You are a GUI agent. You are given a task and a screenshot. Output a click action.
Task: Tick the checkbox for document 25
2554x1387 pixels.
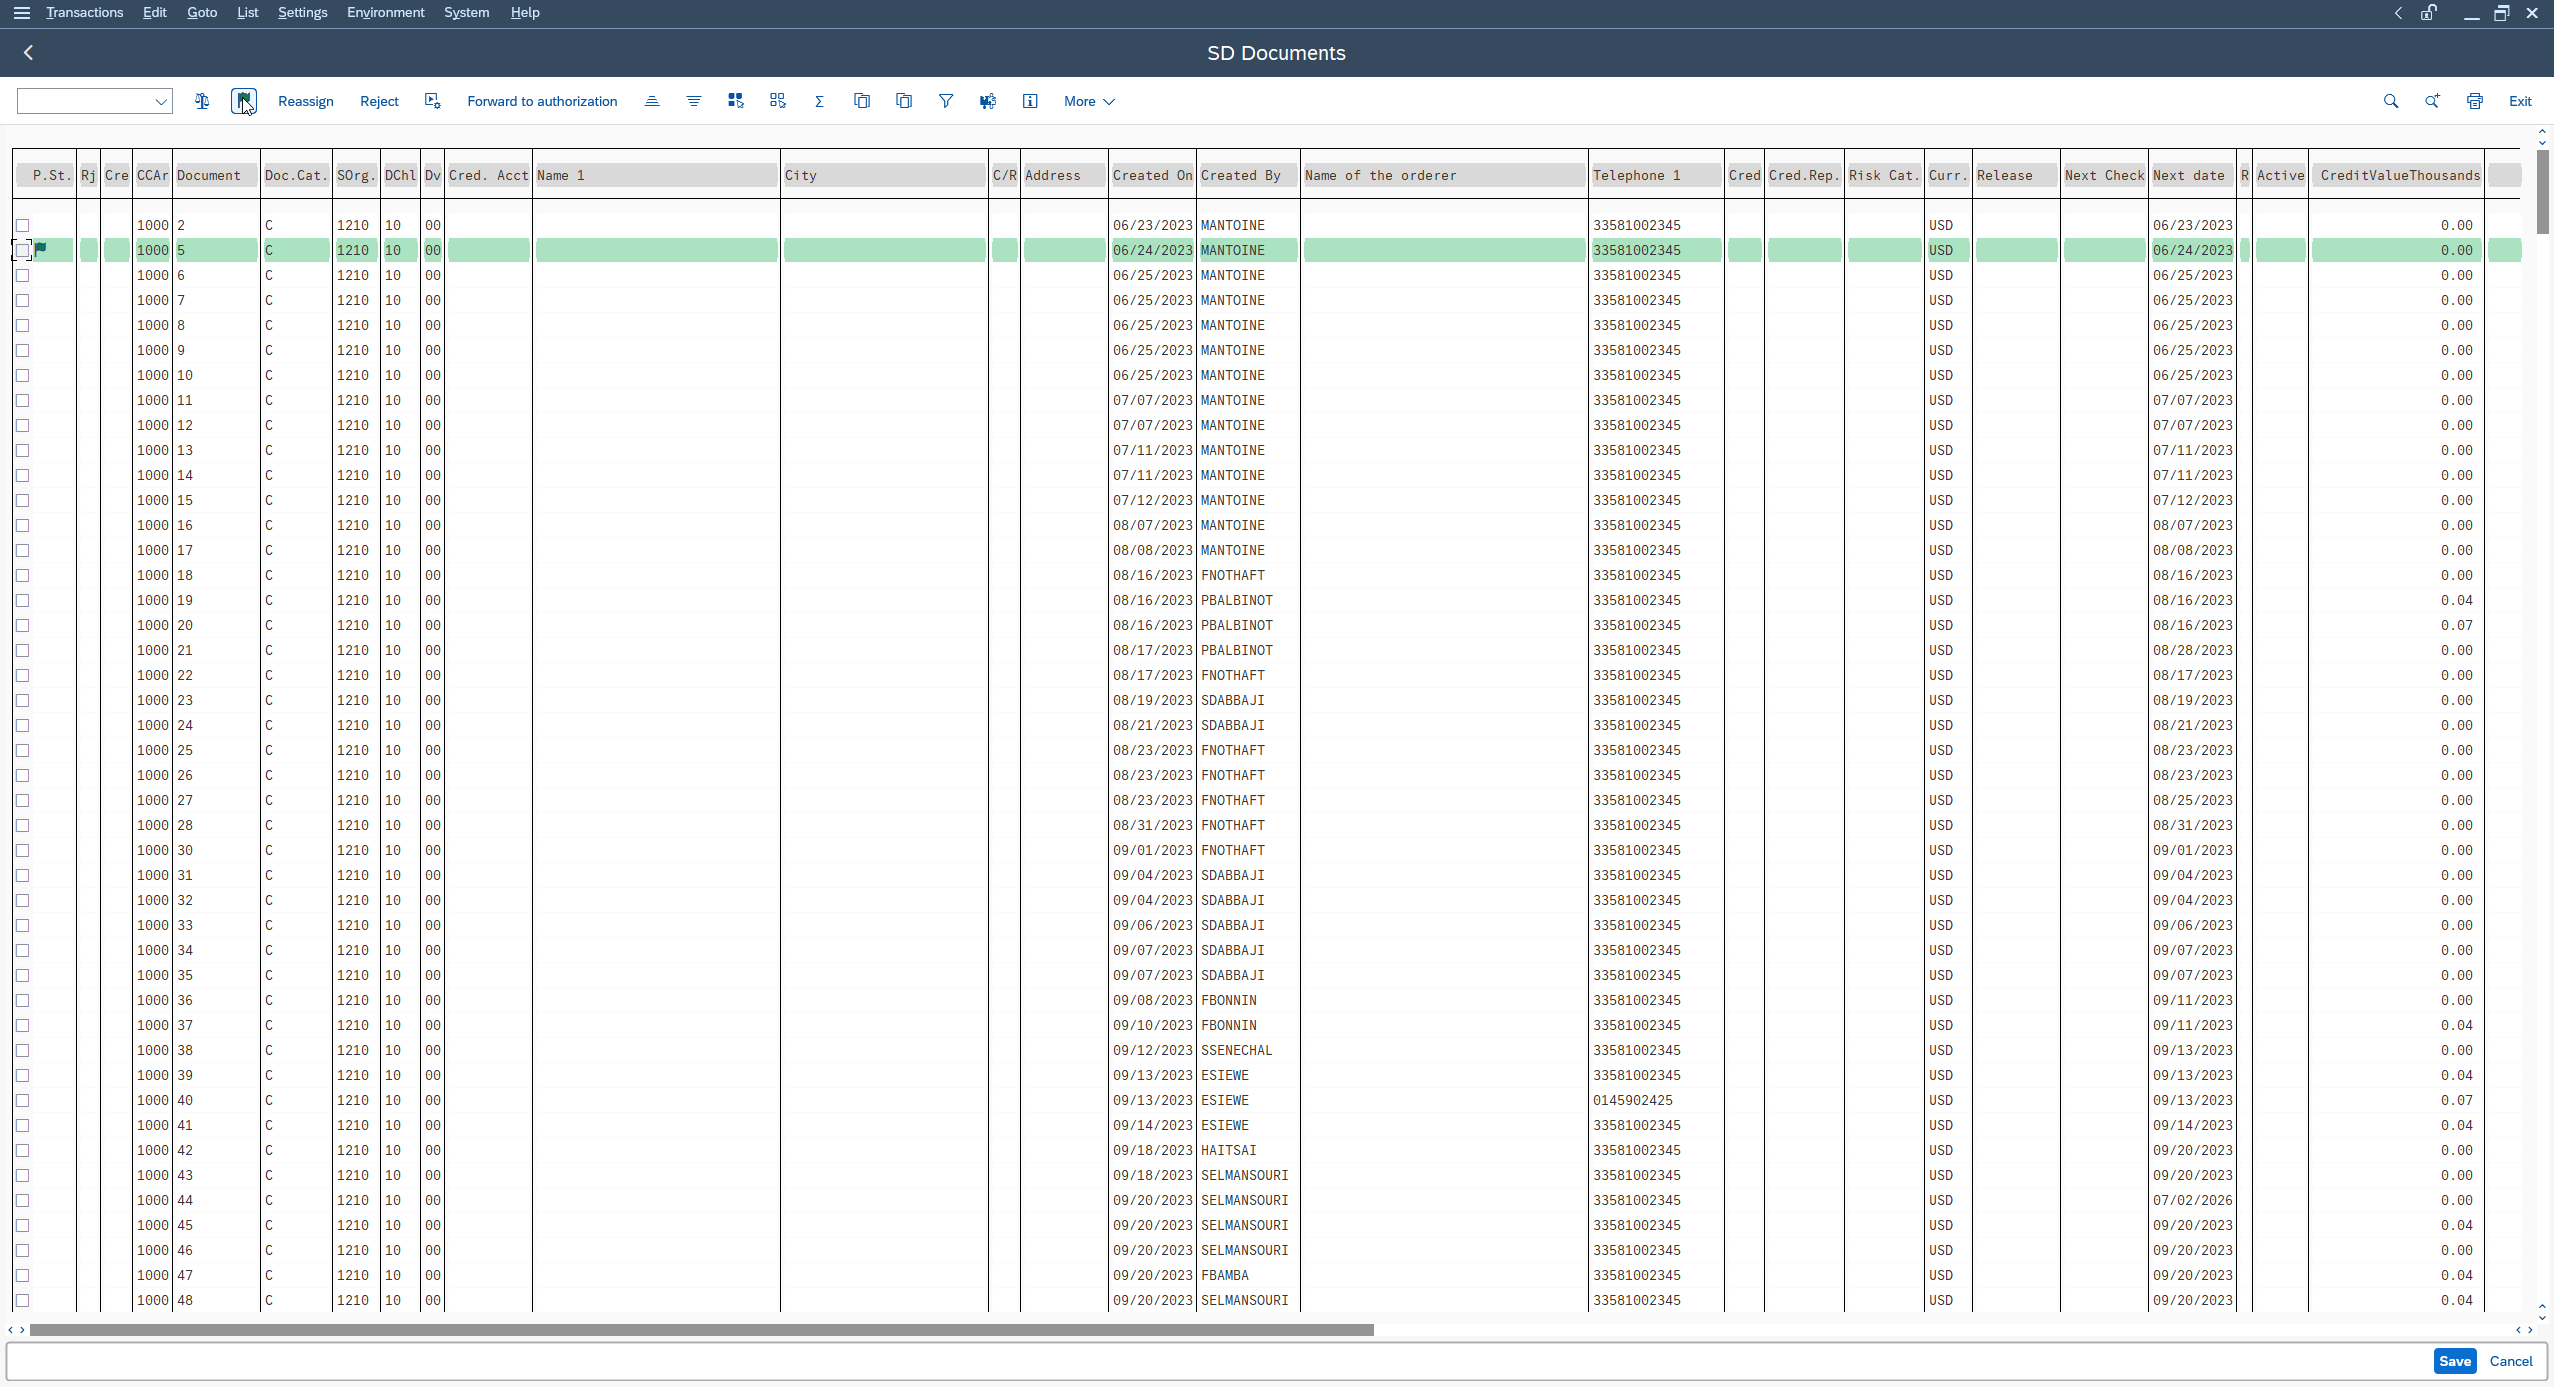(x=22, y=751)
